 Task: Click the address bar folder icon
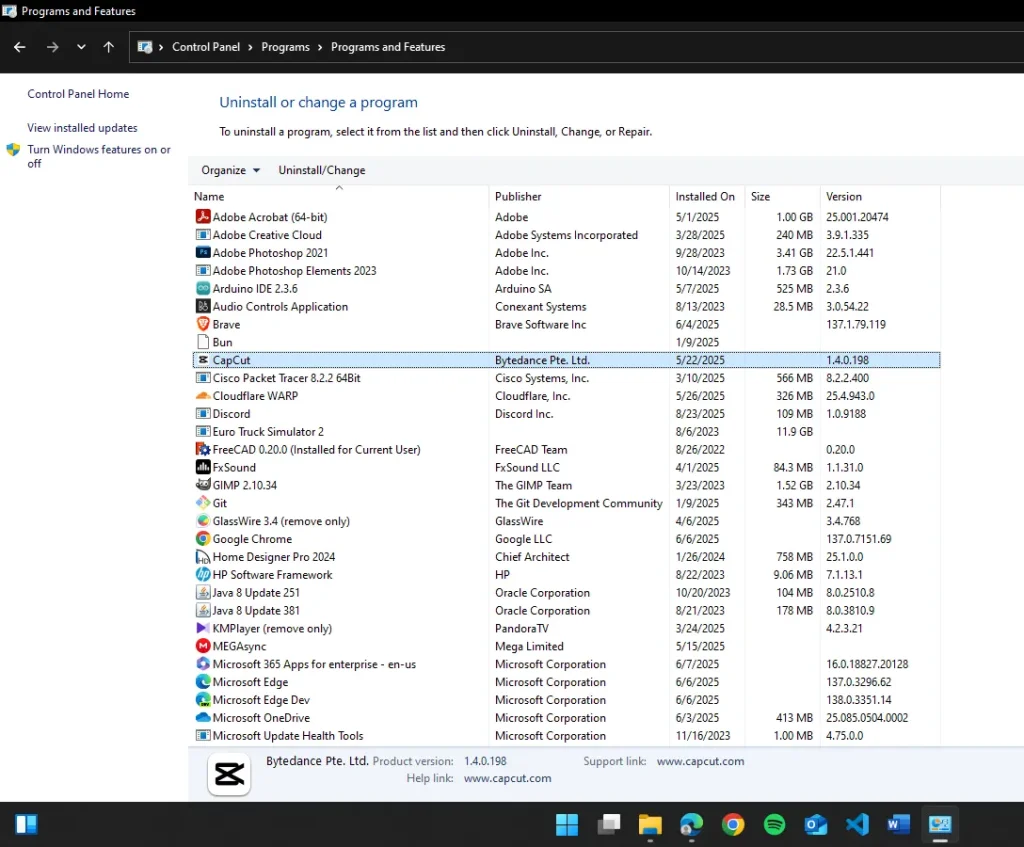click(144, 47)
